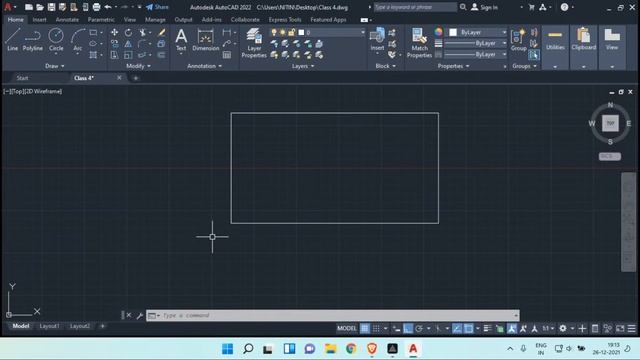Viewport: 640px width, 360px height.
Task: Select the Line tool
Action: pos(12,40)
